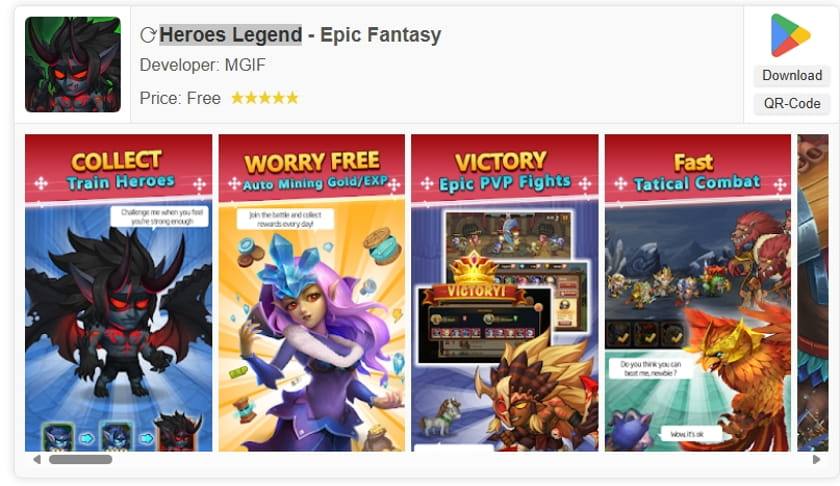Click the Heroes Legend app icon
Image resolution: width=840 pixels, height=486 pixels.
73,64
